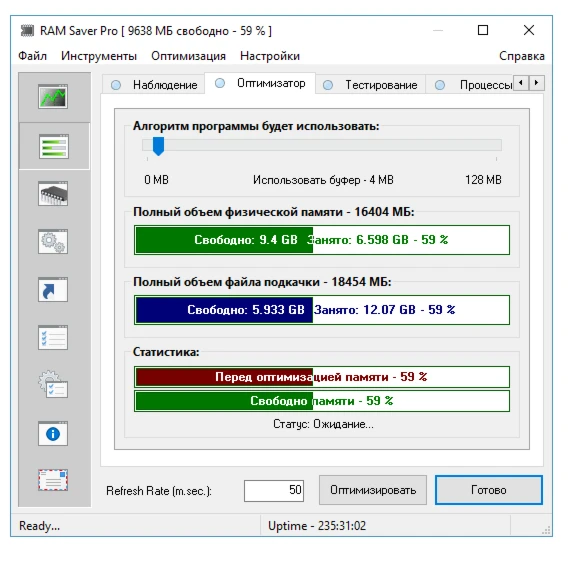Select the optimizer bars sidebar icon

pyautogui.click(x=54, y=146)
